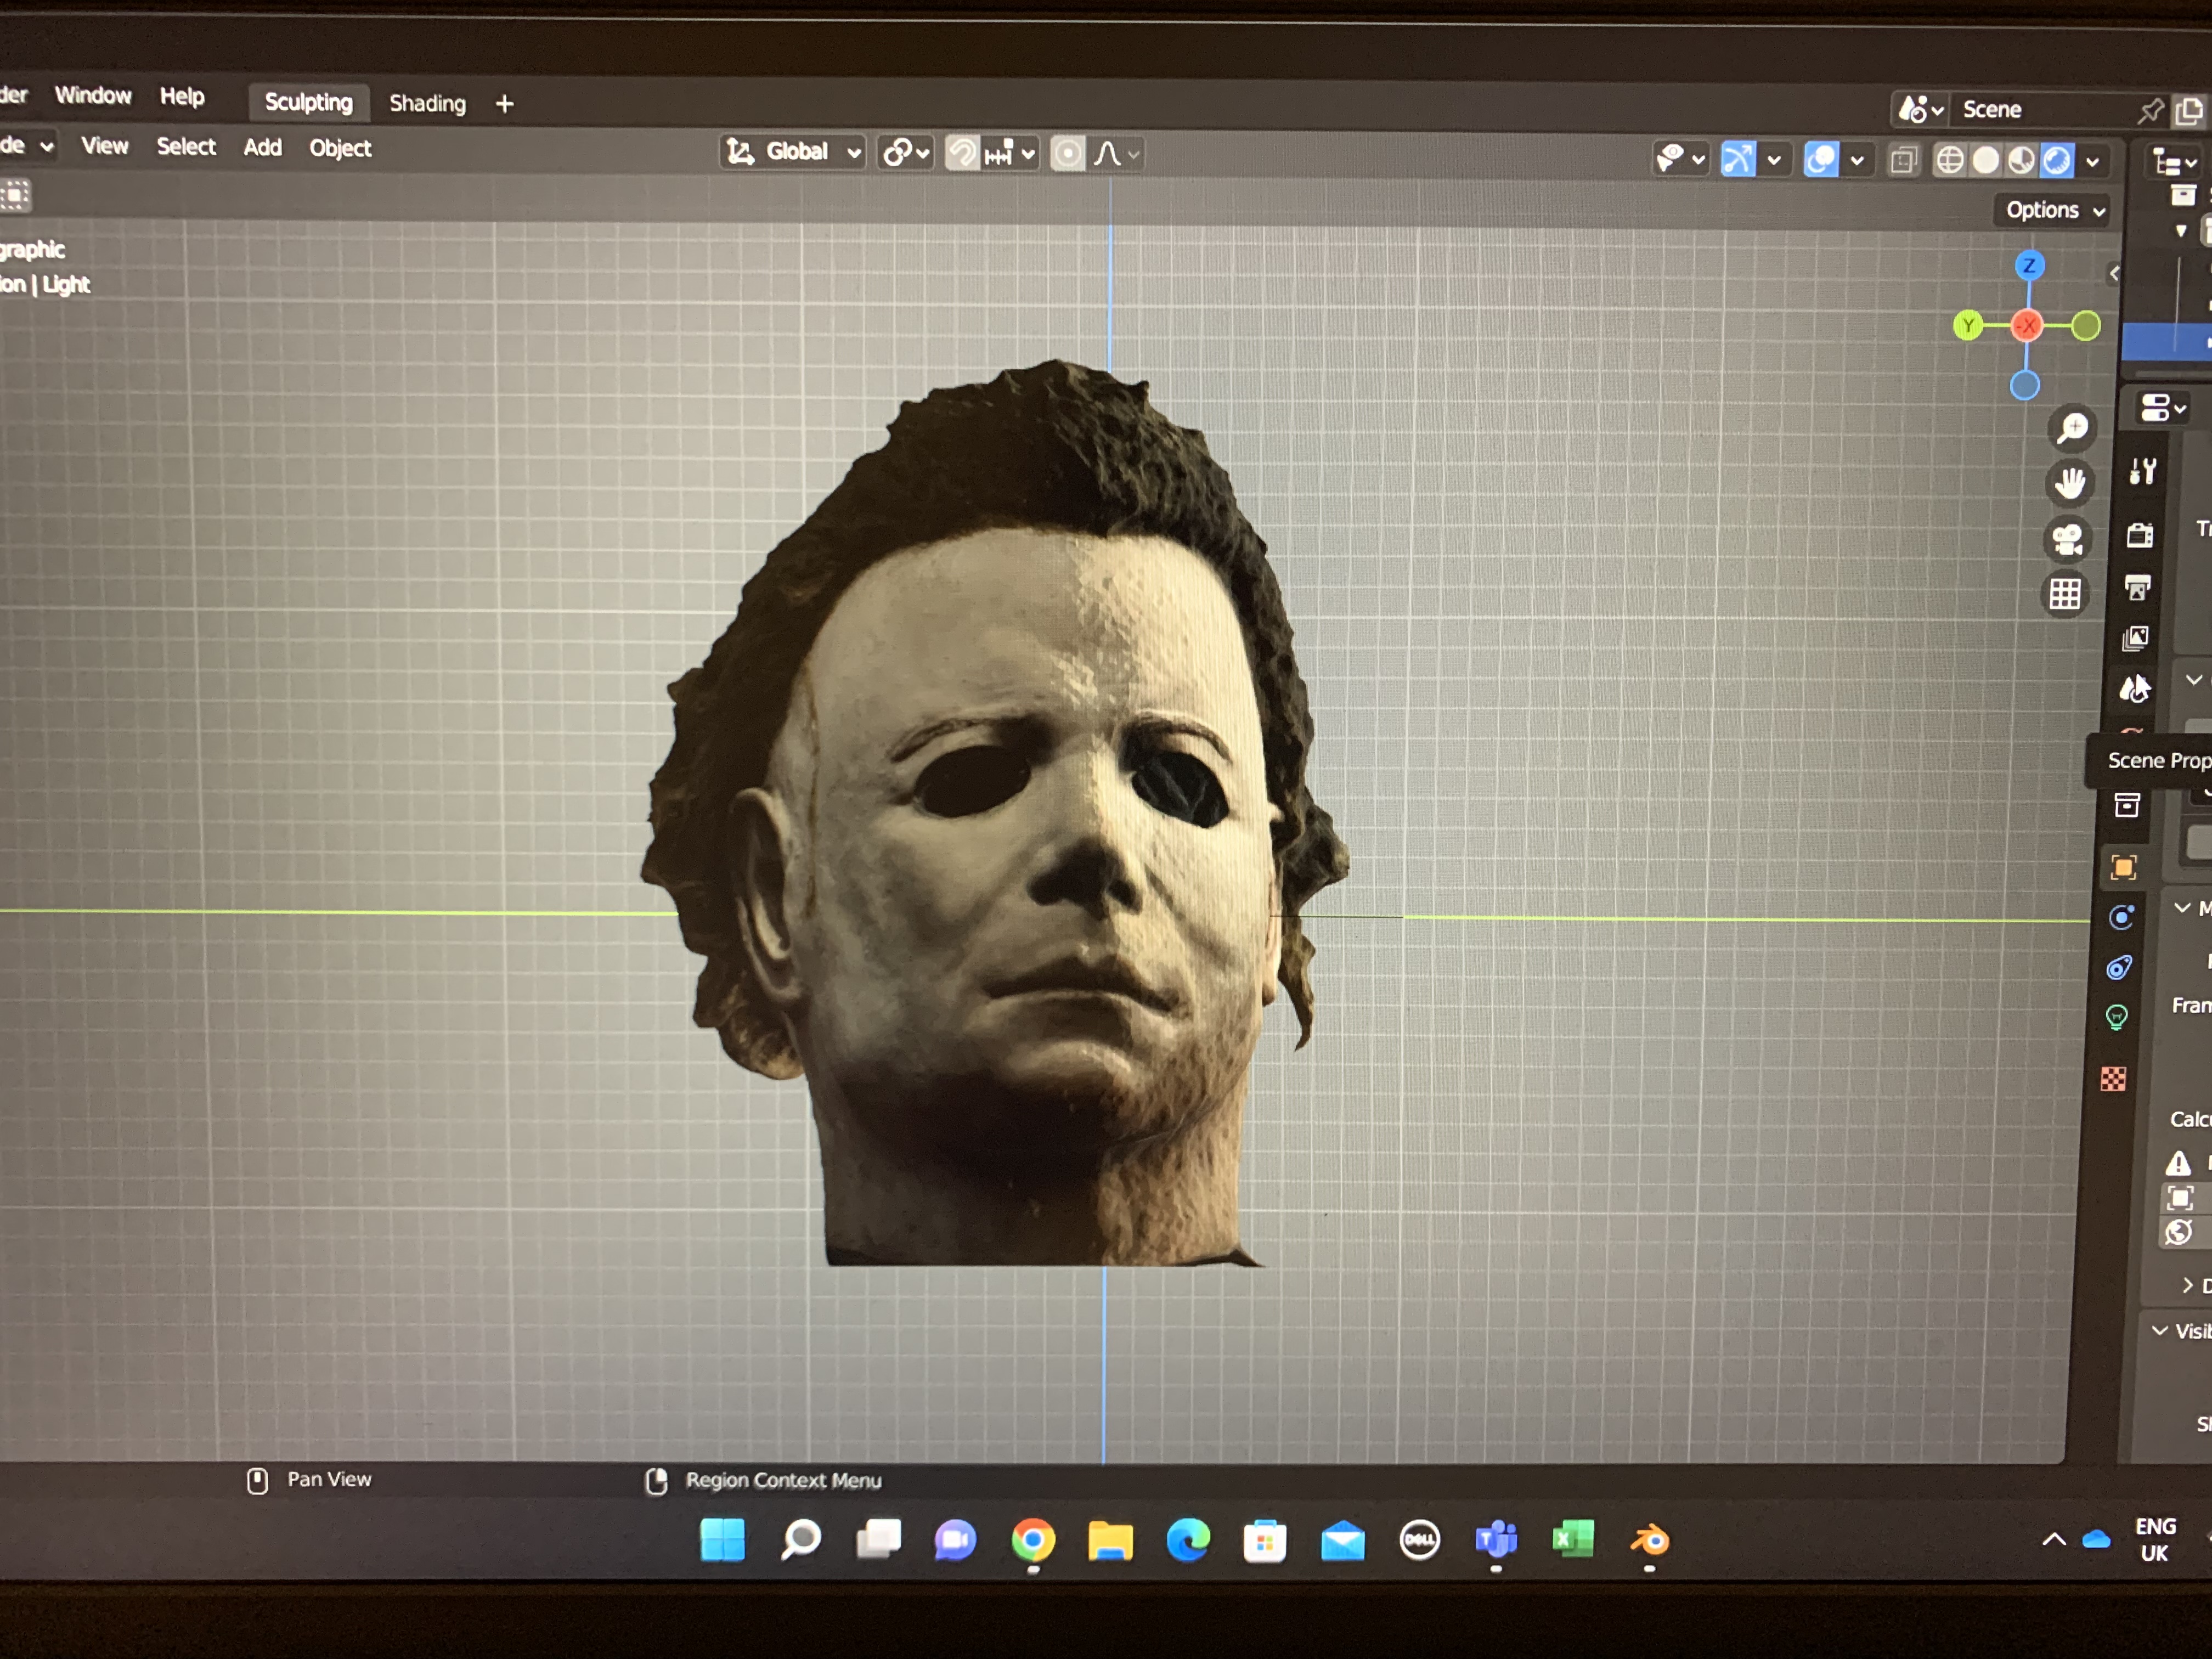Open the View Layer properties tab
The width and height of the screenshot is (2212, 1659).
coord(2136,638)
